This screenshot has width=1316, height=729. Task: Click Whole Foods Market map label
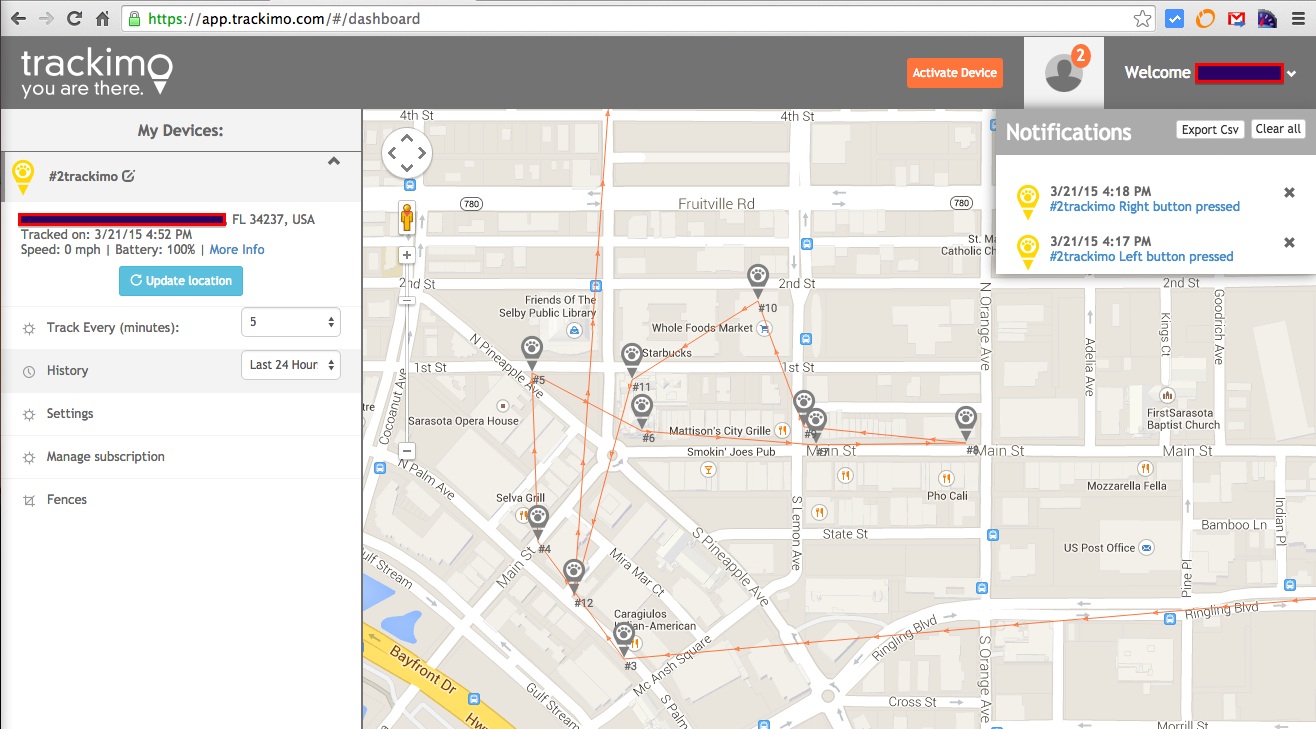[x=702, y=328]
